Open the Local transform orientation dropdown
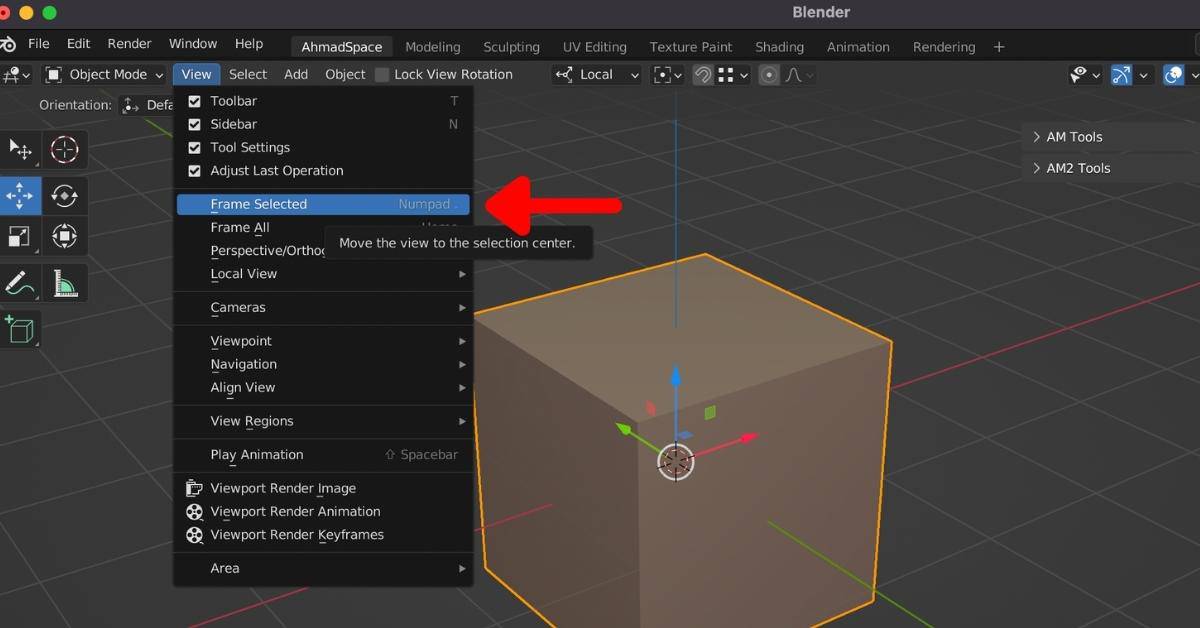 click(x=596, y=74)
